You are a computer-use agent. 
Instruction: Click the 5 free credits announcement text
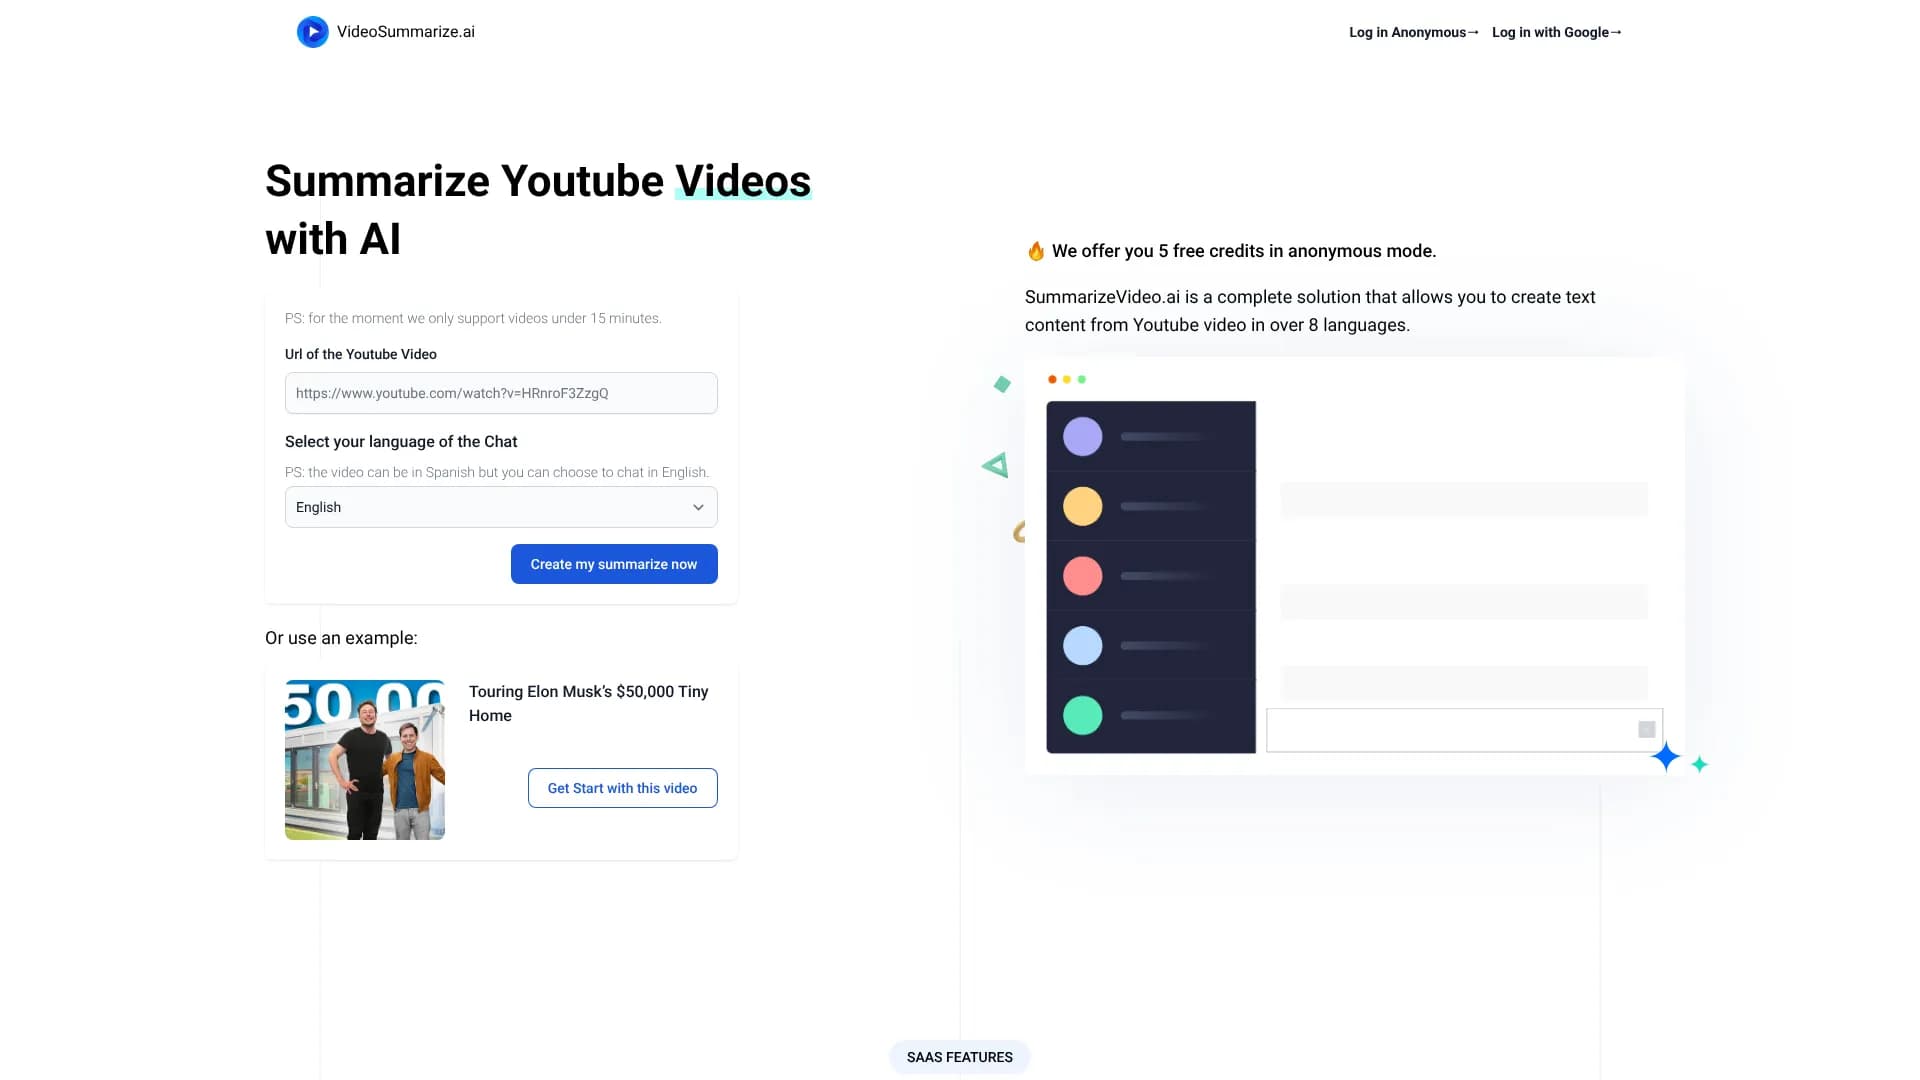tap(1243, 251)
